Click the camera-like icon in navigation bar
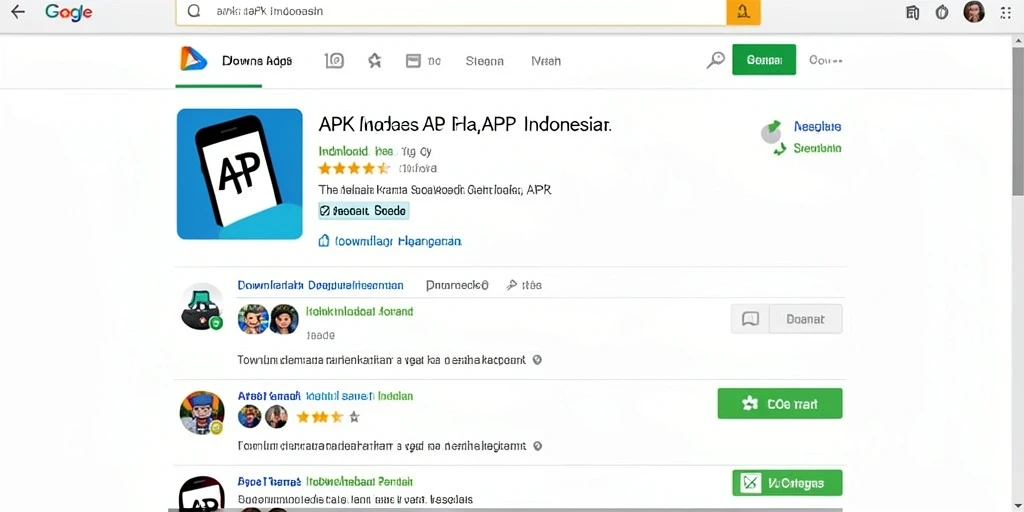 point(334,61)
